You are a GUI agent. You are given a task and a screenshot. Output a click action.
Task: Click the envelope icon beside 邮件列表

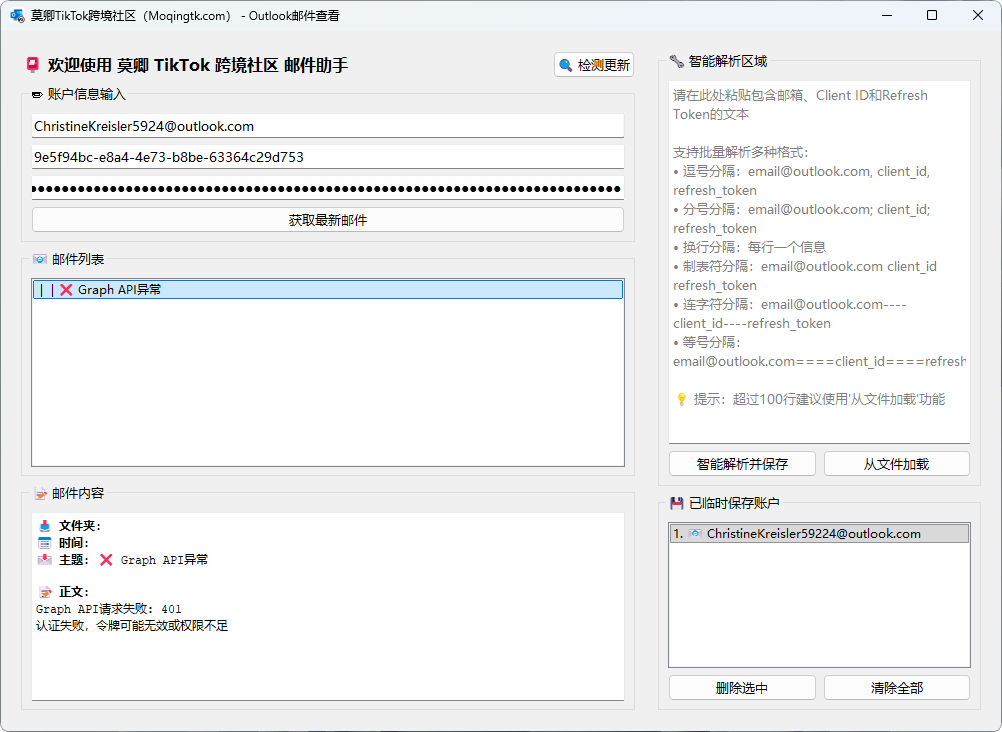coord(40,259)
